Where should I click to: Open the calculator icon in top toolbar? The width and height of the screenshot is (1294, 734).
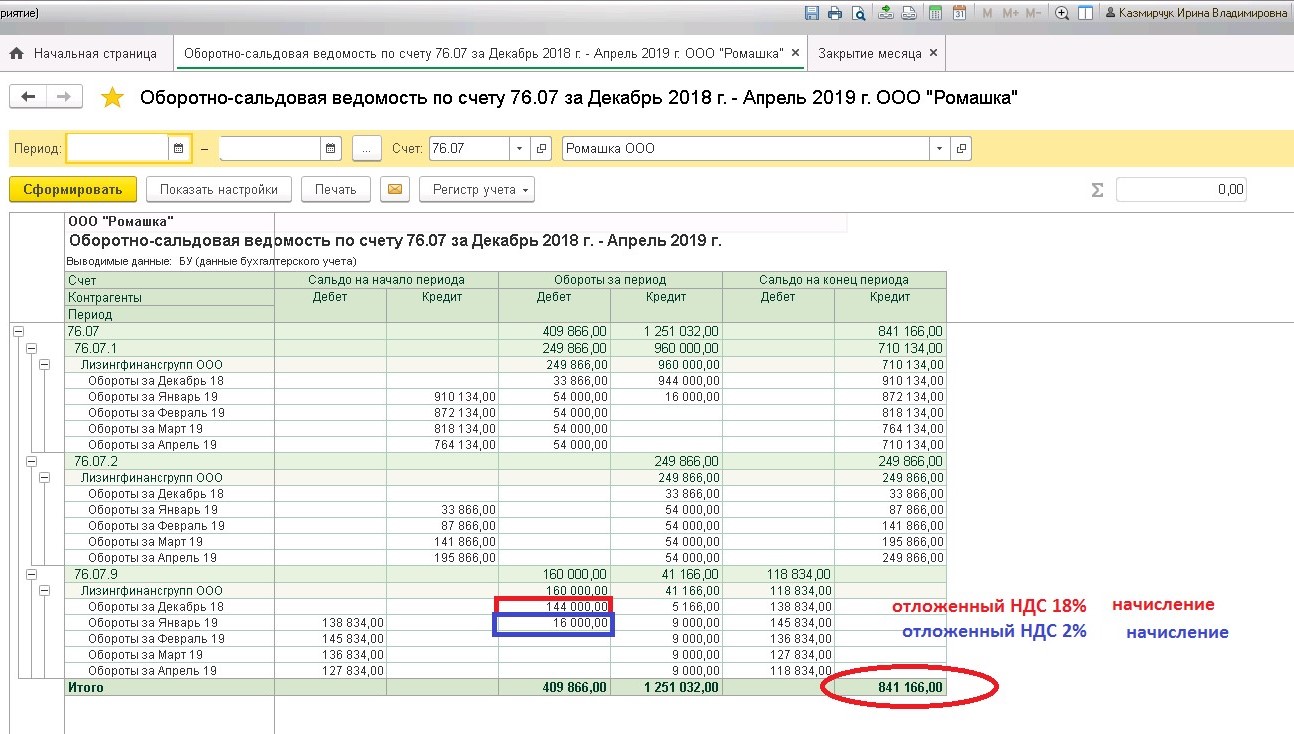[x=935, y=13]
